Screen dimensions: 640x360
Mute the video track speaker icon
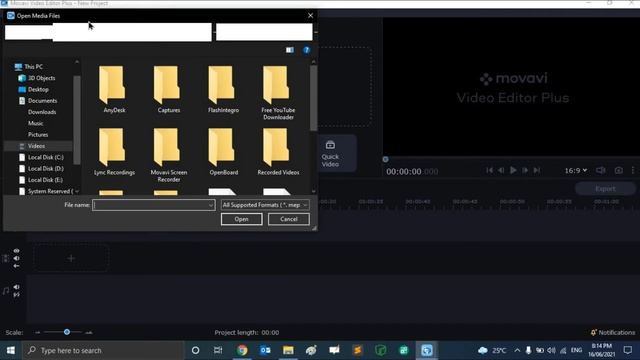[x=16, y=258]
